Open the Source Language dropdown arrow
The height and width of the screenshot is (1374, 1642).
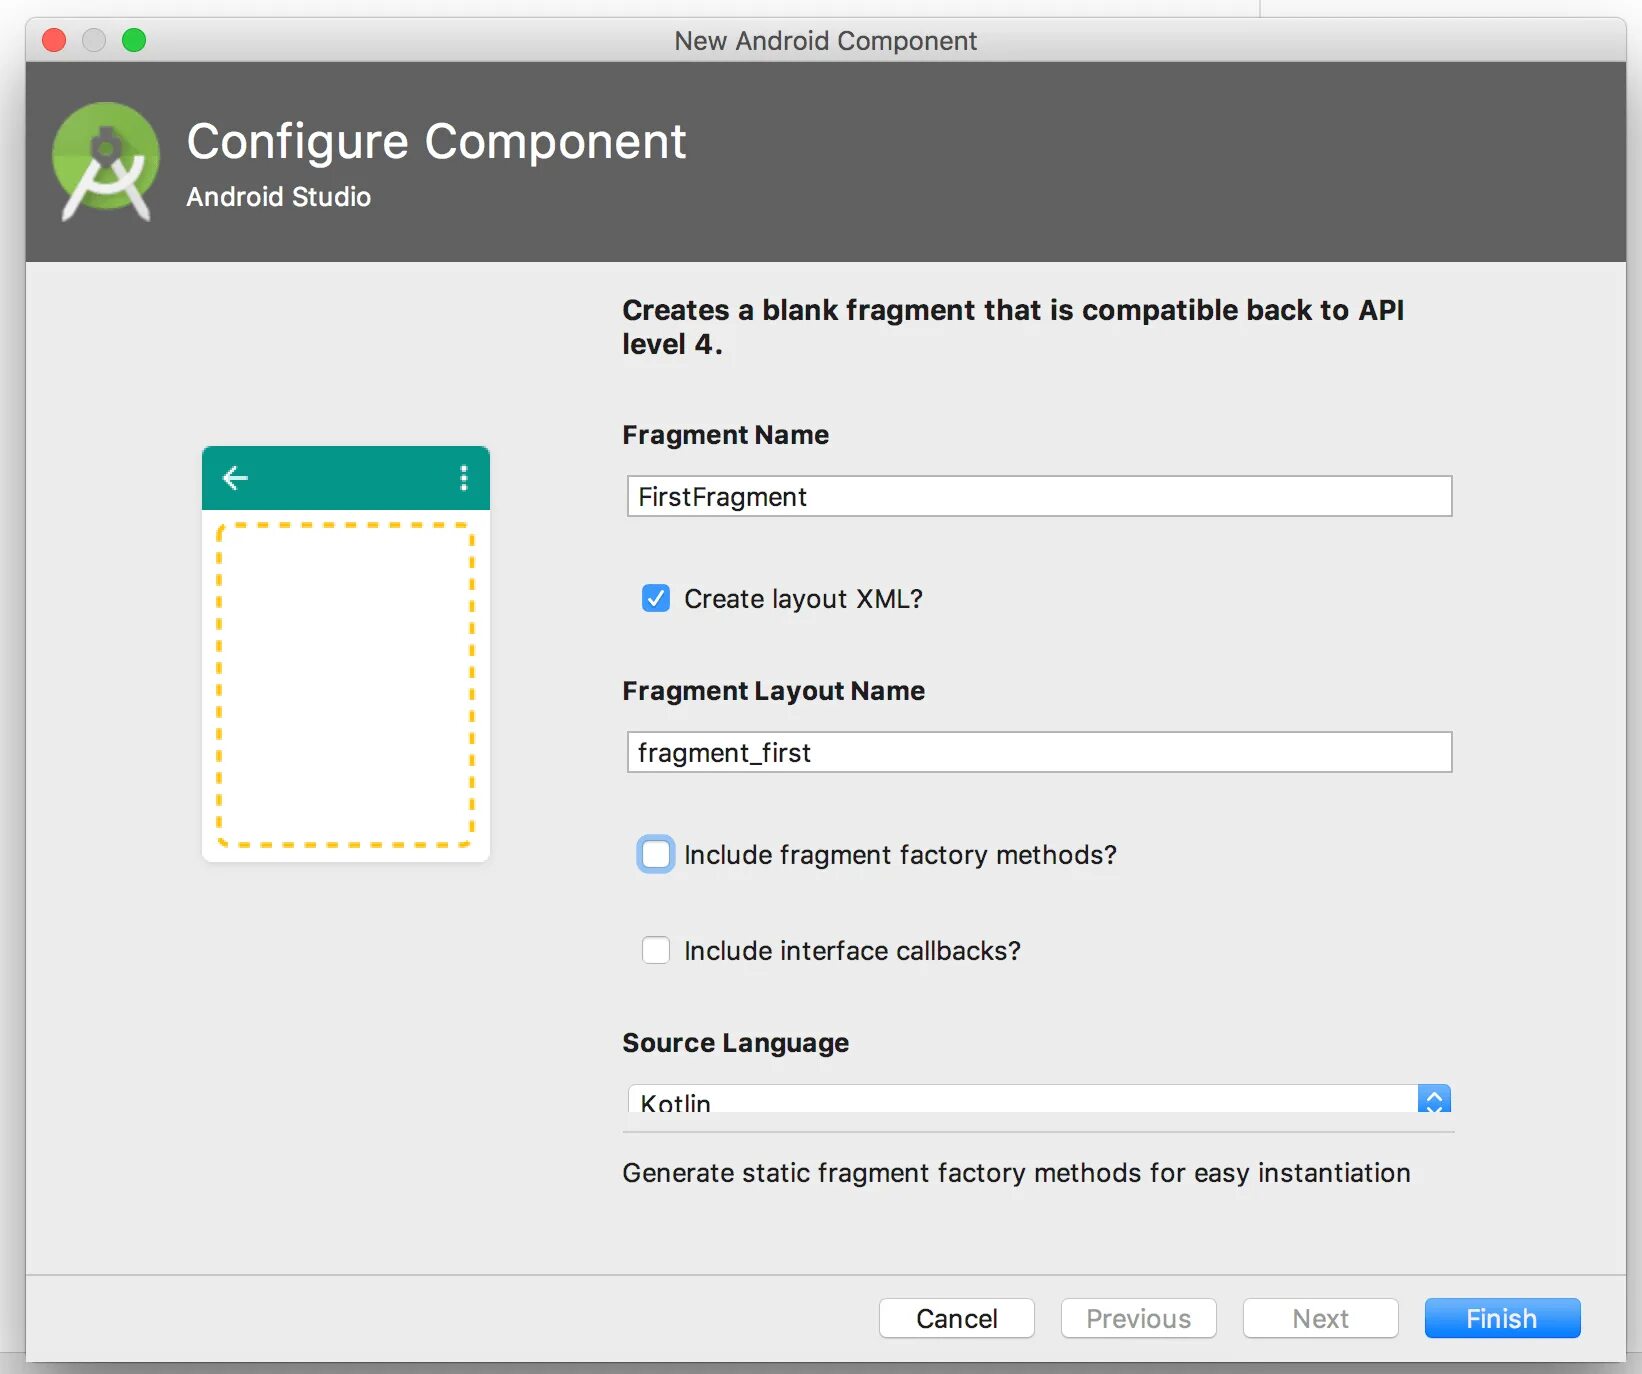pos(1434,1100)
